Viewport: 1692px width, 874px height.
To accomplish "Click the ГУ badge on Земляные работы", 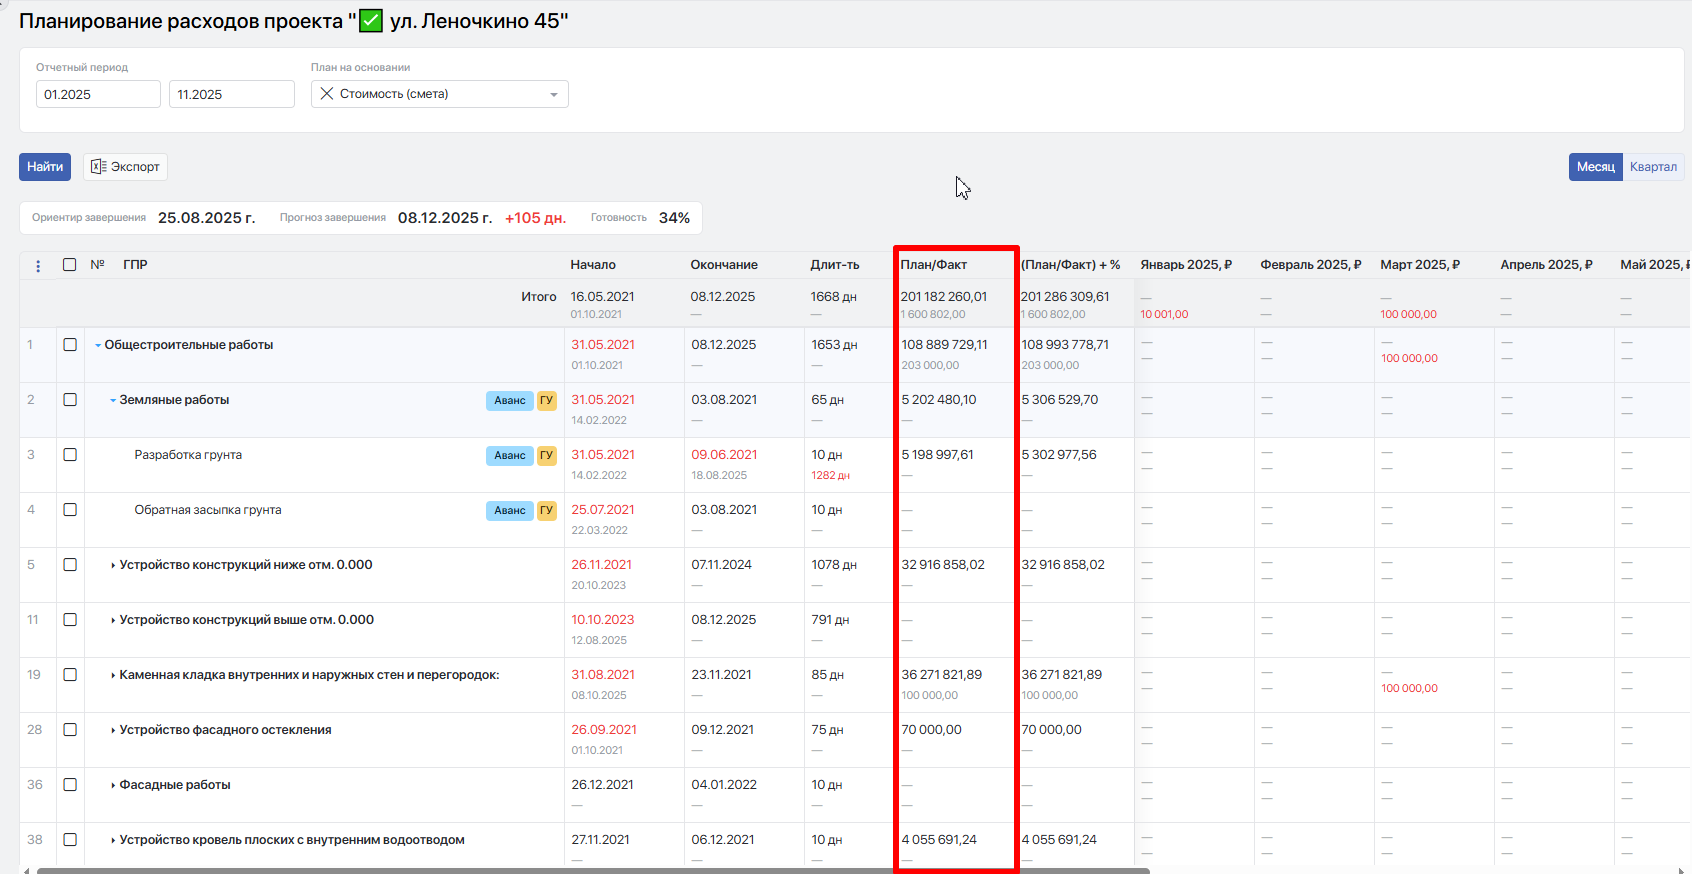I will [546, 401].
